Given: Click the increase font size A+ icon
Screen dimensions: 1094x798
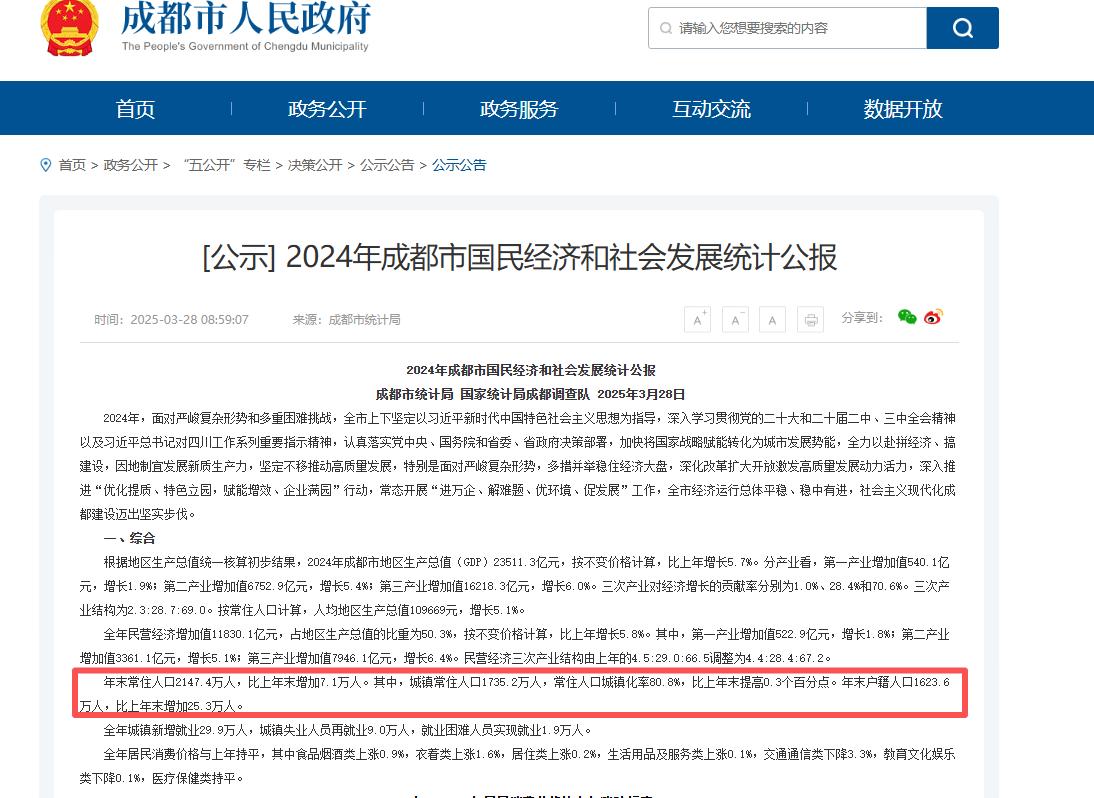Looking at the screenshot, I should coord(697,319).
